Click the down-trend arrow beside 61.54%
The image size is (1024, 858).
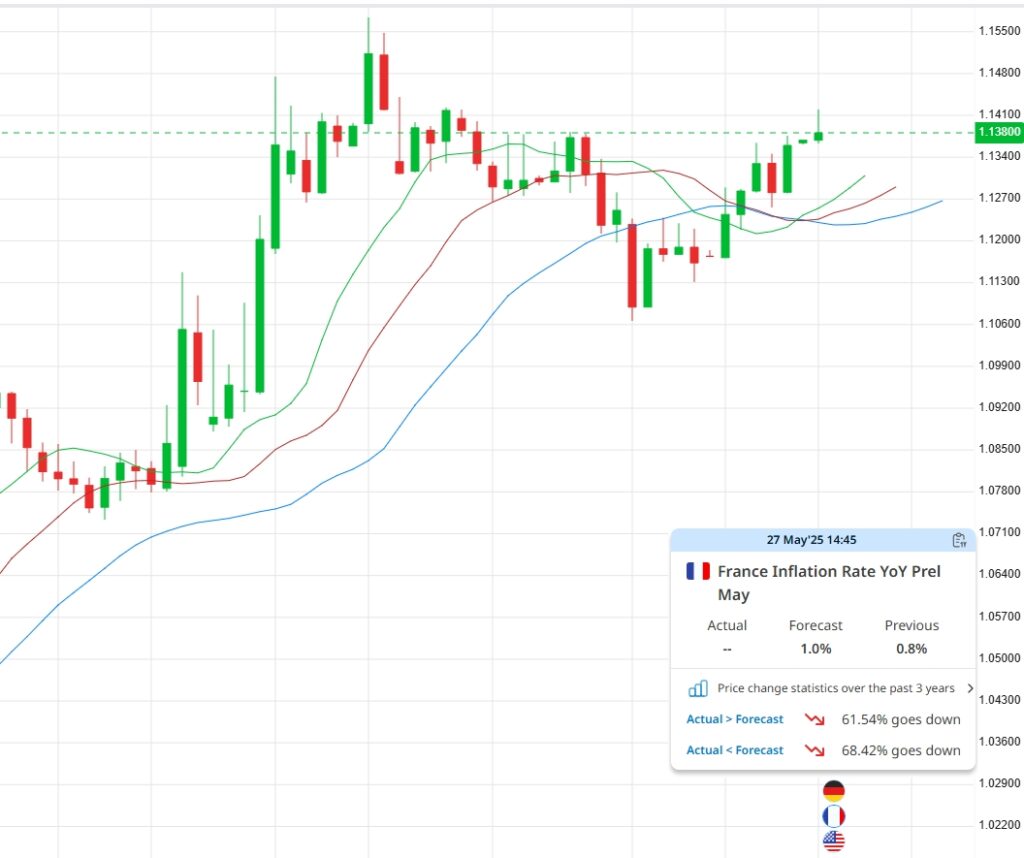(x=815, y=719)
